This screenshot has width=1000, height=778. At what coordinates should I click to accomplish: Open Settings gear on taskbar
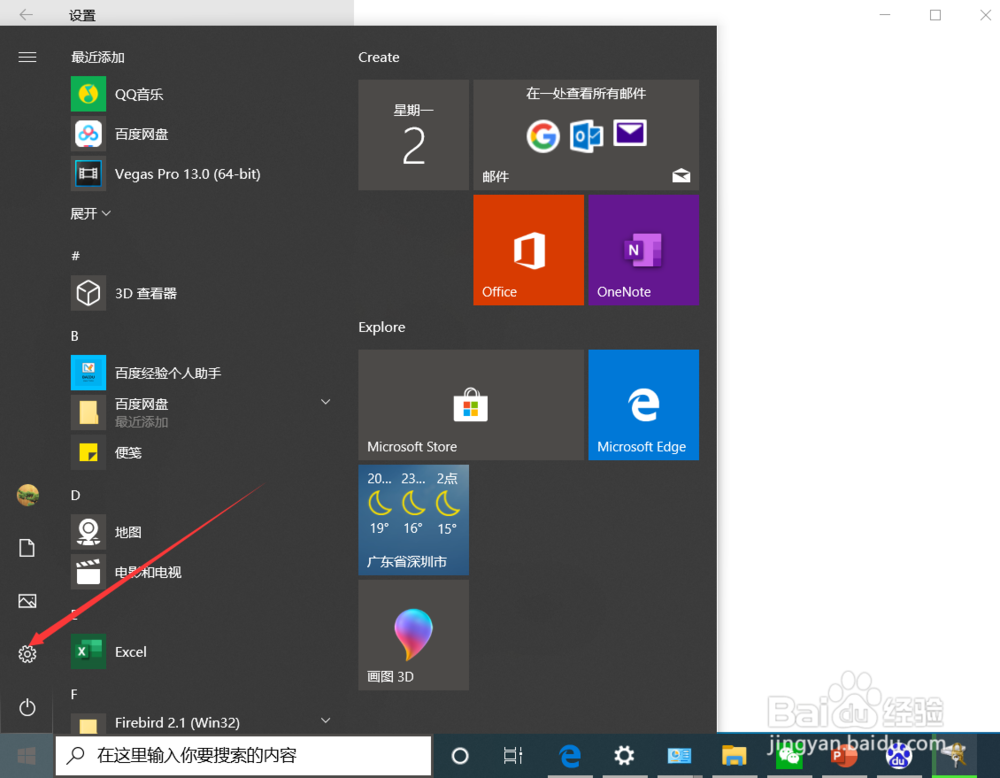624,756
